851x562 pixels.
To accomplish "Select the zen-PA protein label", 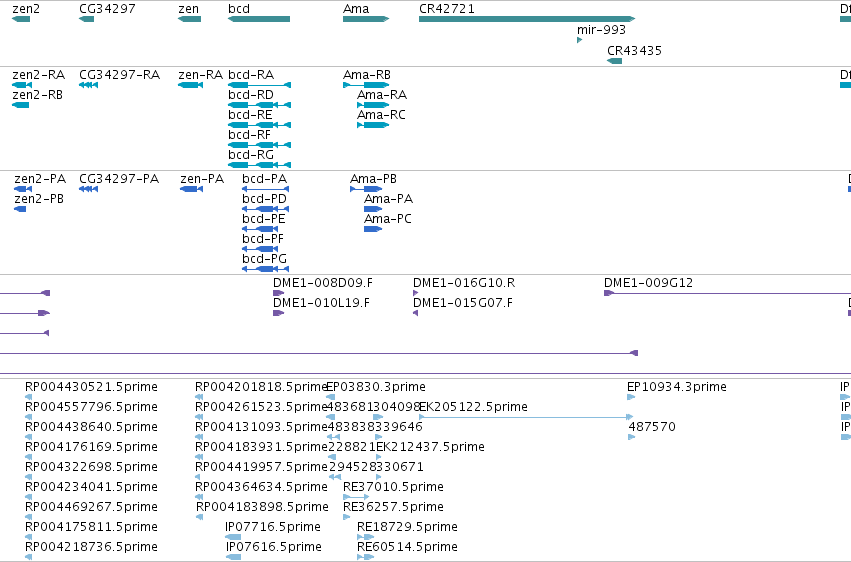I will (x=202, y=178).
